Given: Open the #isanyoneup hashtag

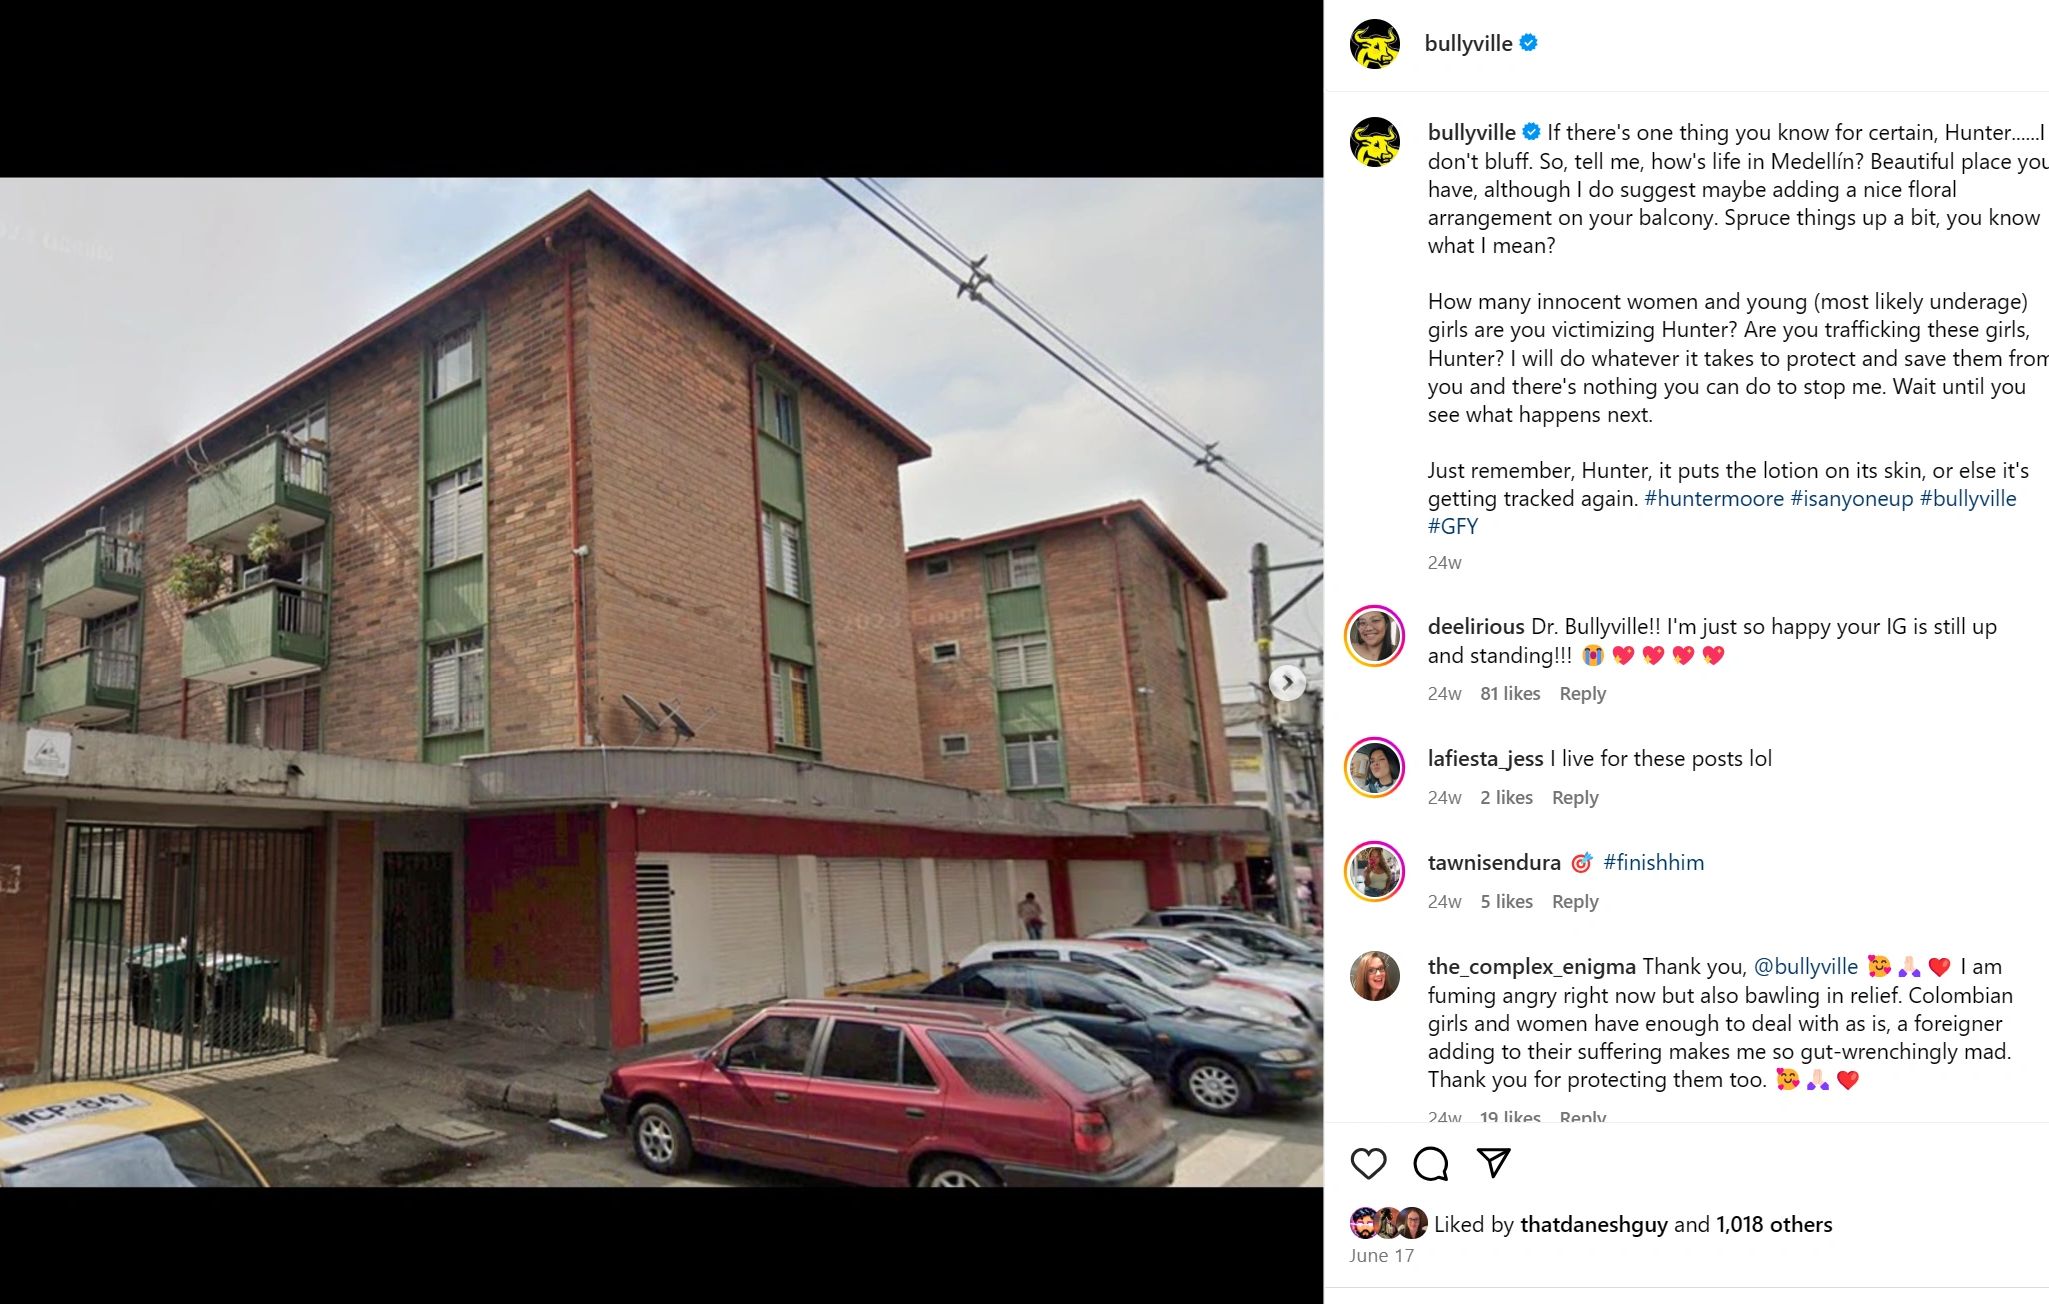Looking at the screenshot, I should click(x=1852, y=498).
